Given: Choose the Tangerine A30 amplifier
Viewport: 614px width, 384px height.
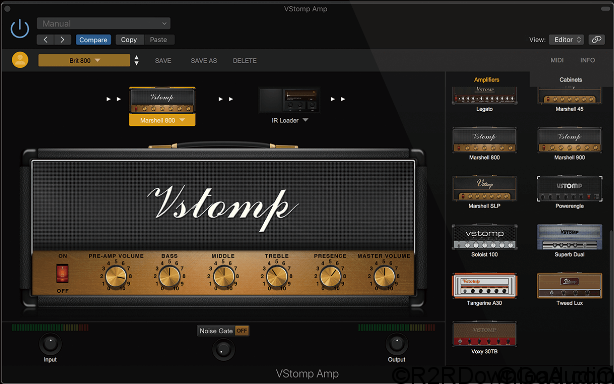Looking at the screenshot, I should point(484,289).
